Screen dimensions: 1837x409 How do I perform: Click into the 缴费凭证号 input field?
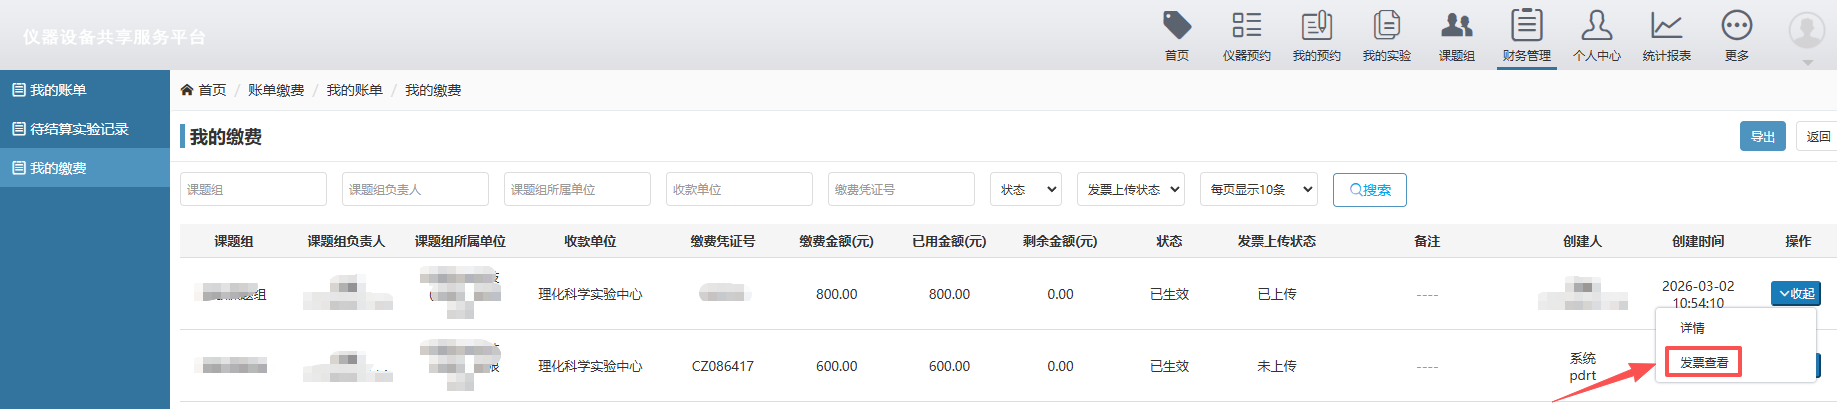coord(900,189)
